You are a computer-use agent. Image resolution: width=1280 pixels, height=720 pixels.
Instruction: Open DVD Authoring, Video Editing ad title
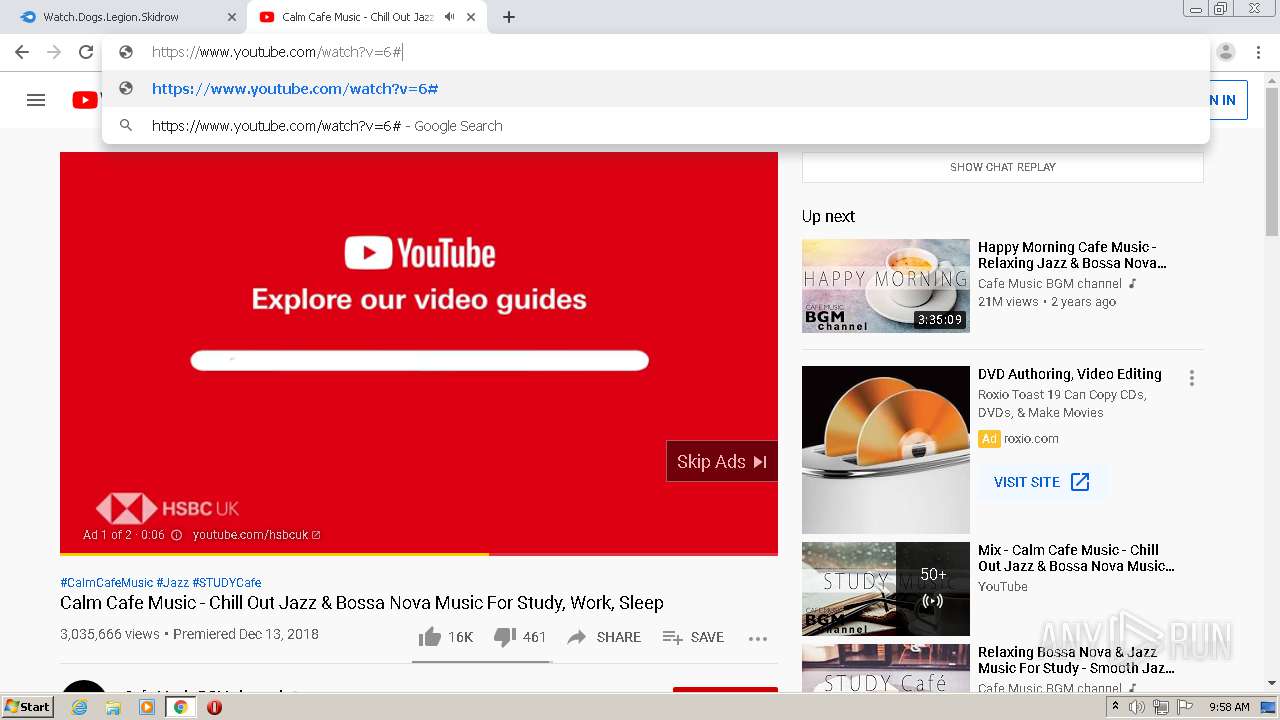click(x=1070, y=374)
